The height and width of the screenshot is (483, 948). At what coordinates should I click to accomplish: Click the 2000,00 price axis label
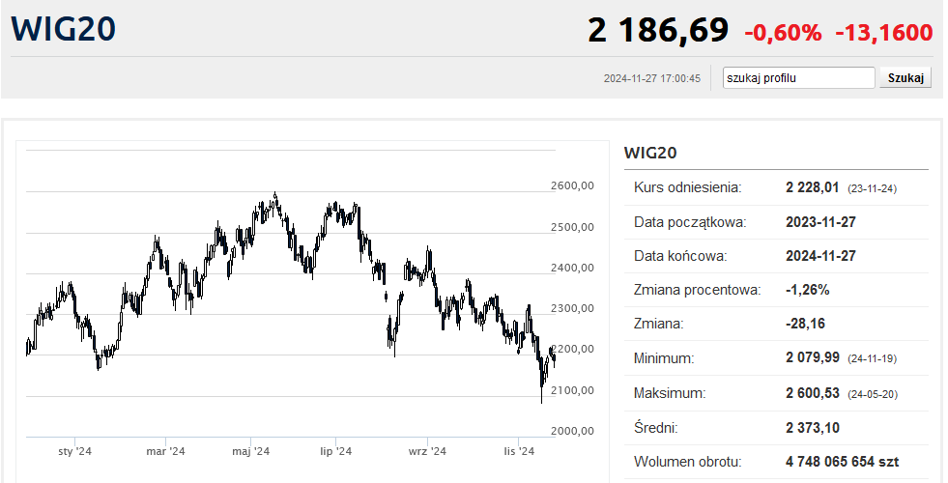coord(573,431)
